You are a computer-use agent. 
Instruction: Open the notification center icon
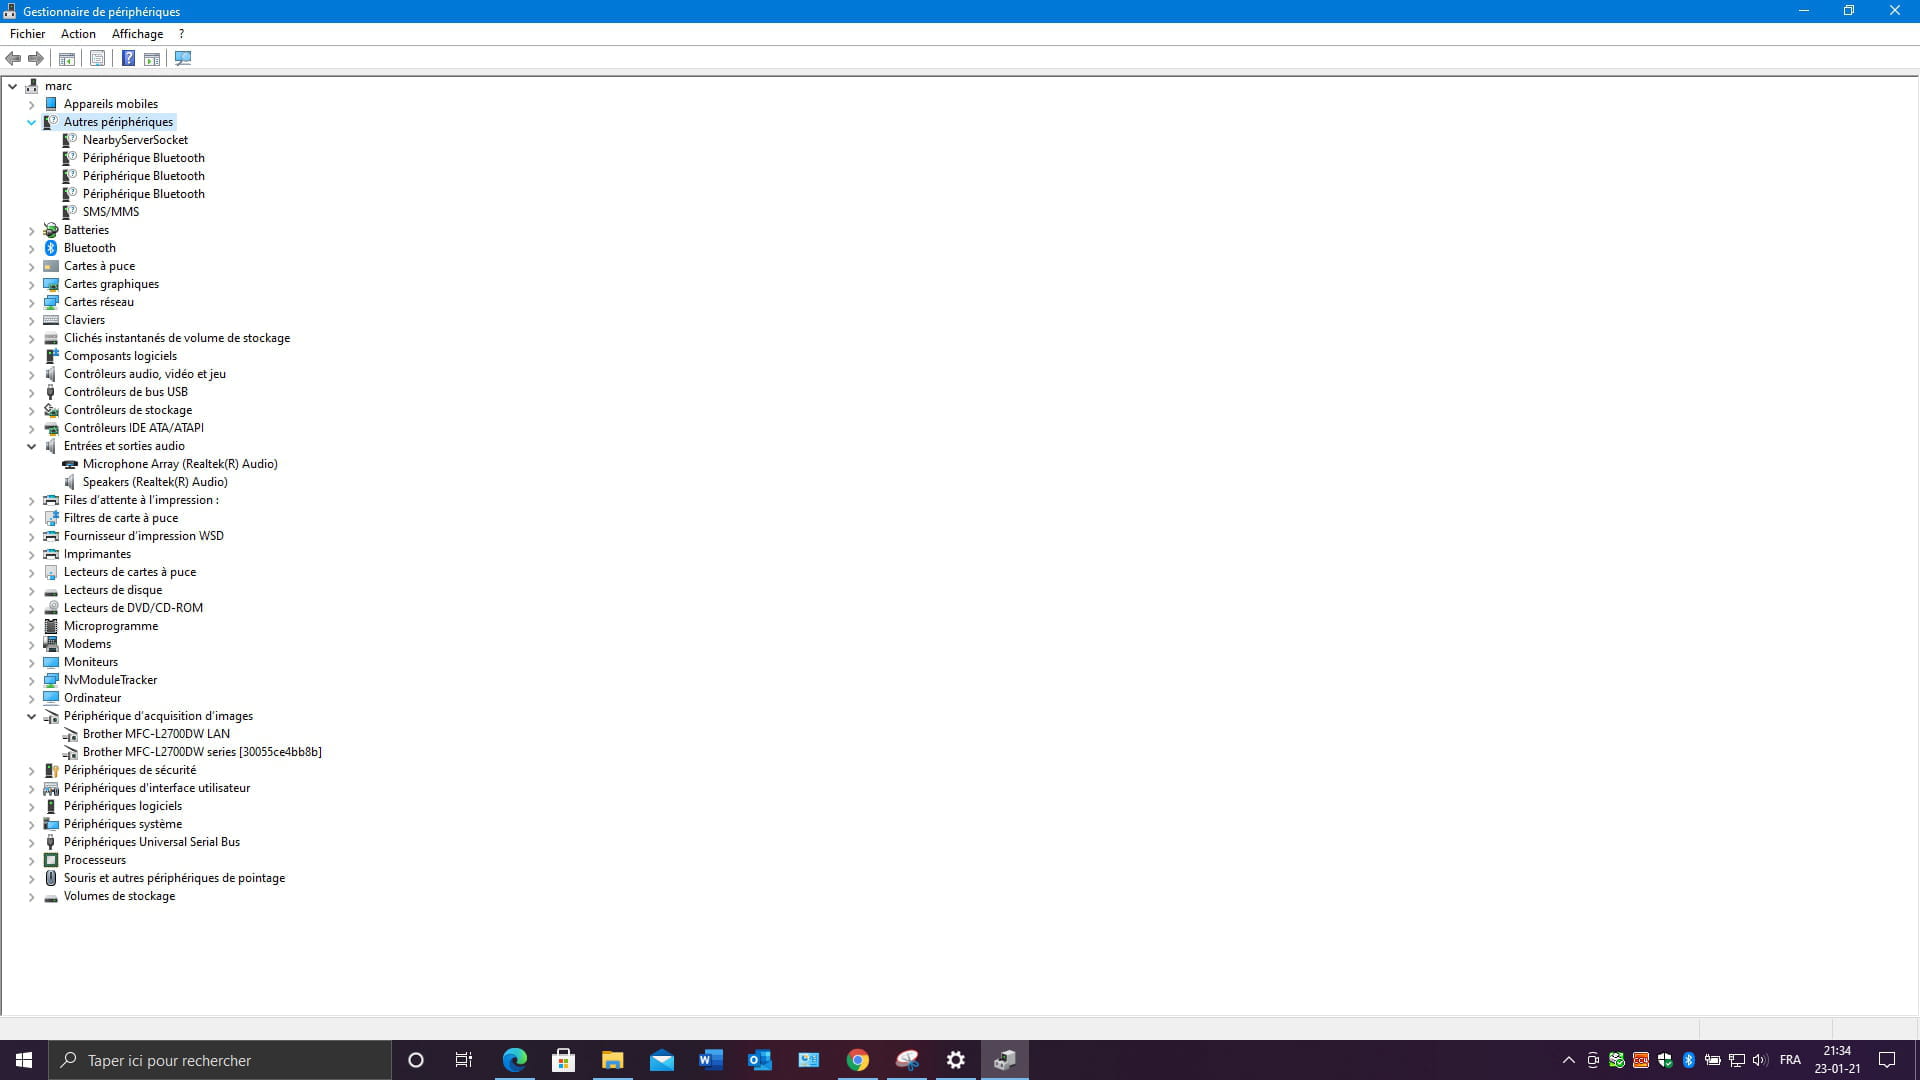pyautogui.click(x=1887, y=1060)
